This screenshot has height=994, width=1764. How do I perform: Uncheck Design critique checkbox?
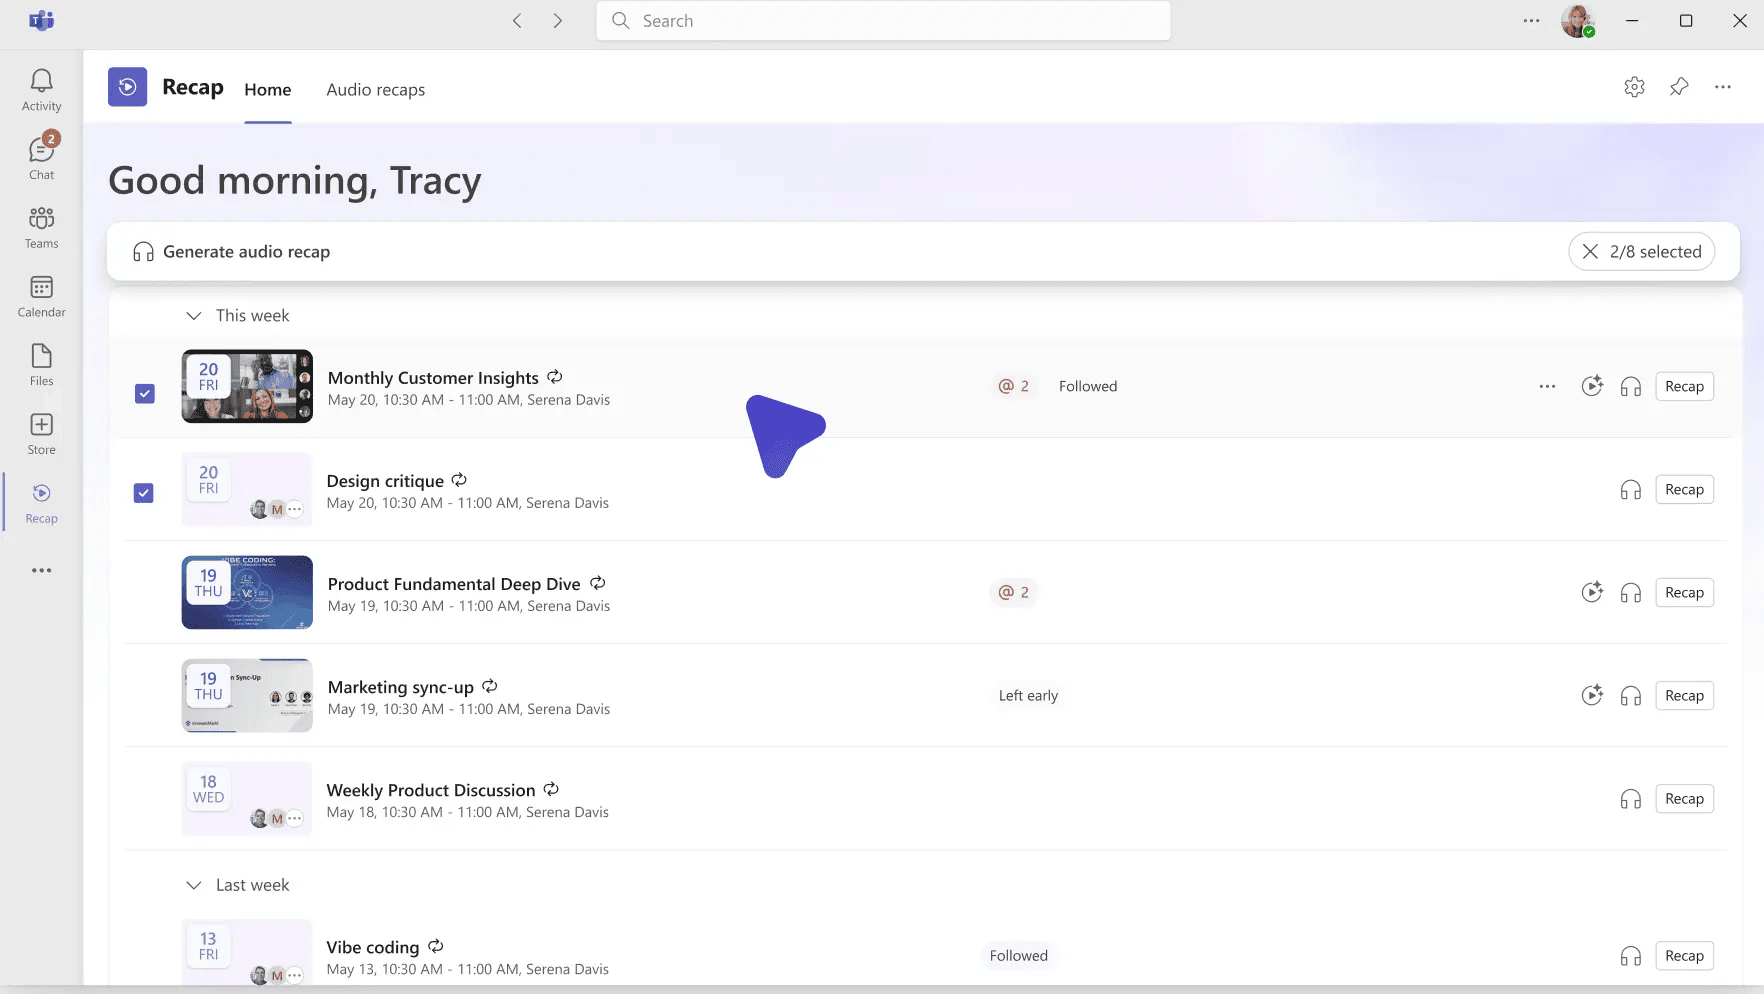[x=144, y=493]
